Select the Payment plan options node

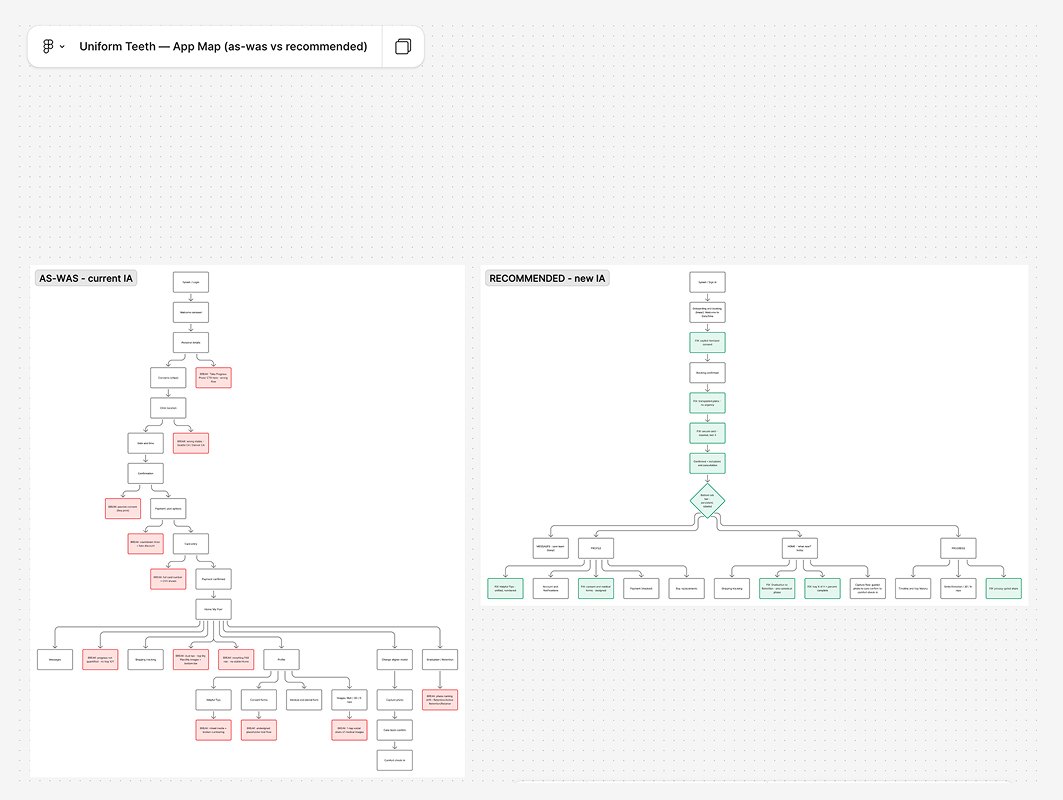coord(168,508)
